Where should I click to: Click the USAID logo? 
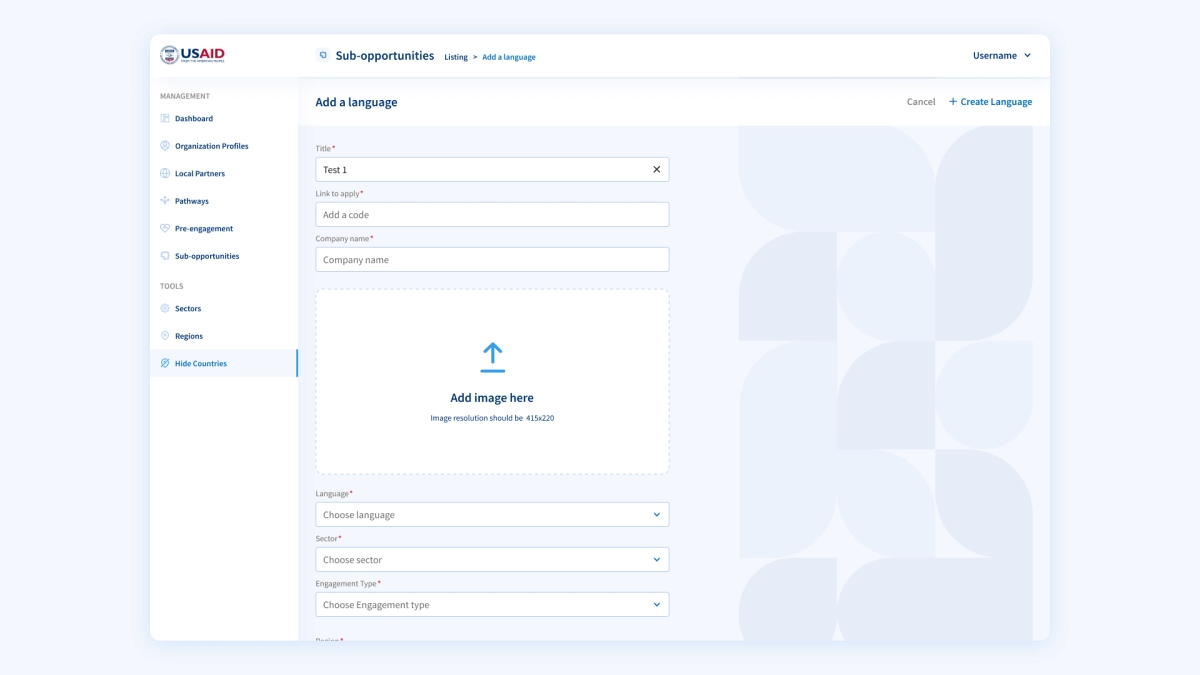[x=193, y=55]
